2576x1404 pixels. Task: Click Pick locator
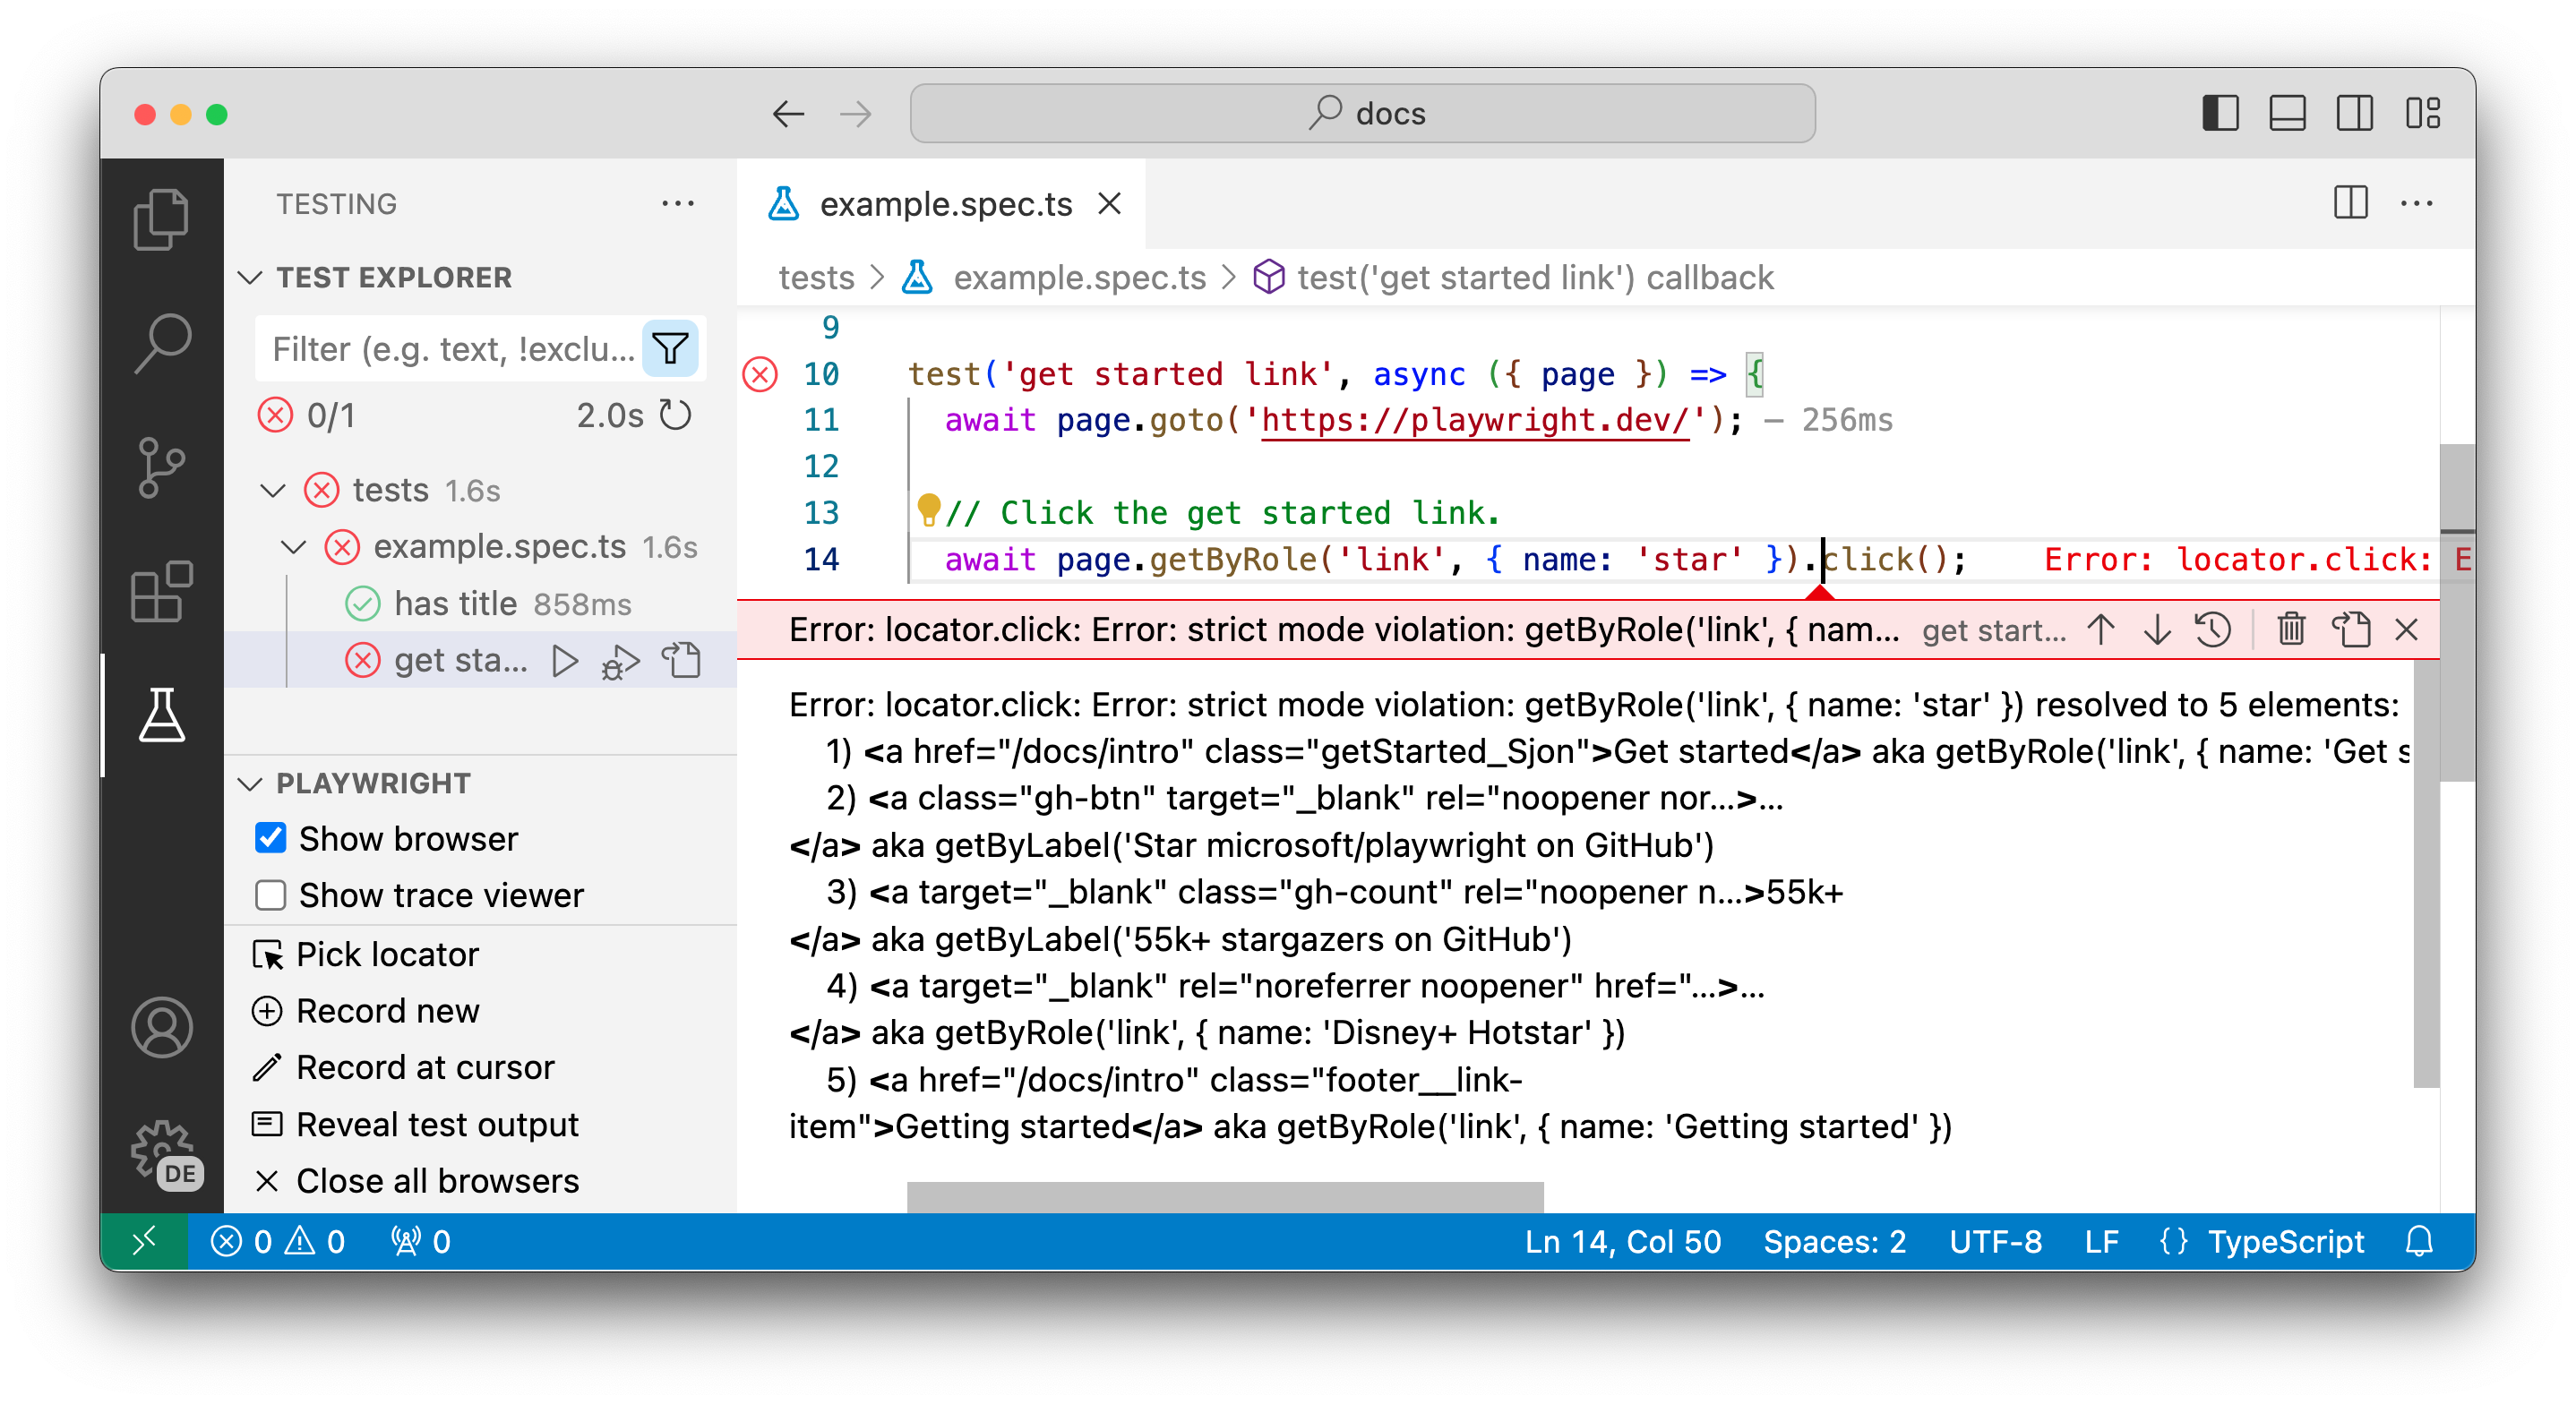coord(387,954)
